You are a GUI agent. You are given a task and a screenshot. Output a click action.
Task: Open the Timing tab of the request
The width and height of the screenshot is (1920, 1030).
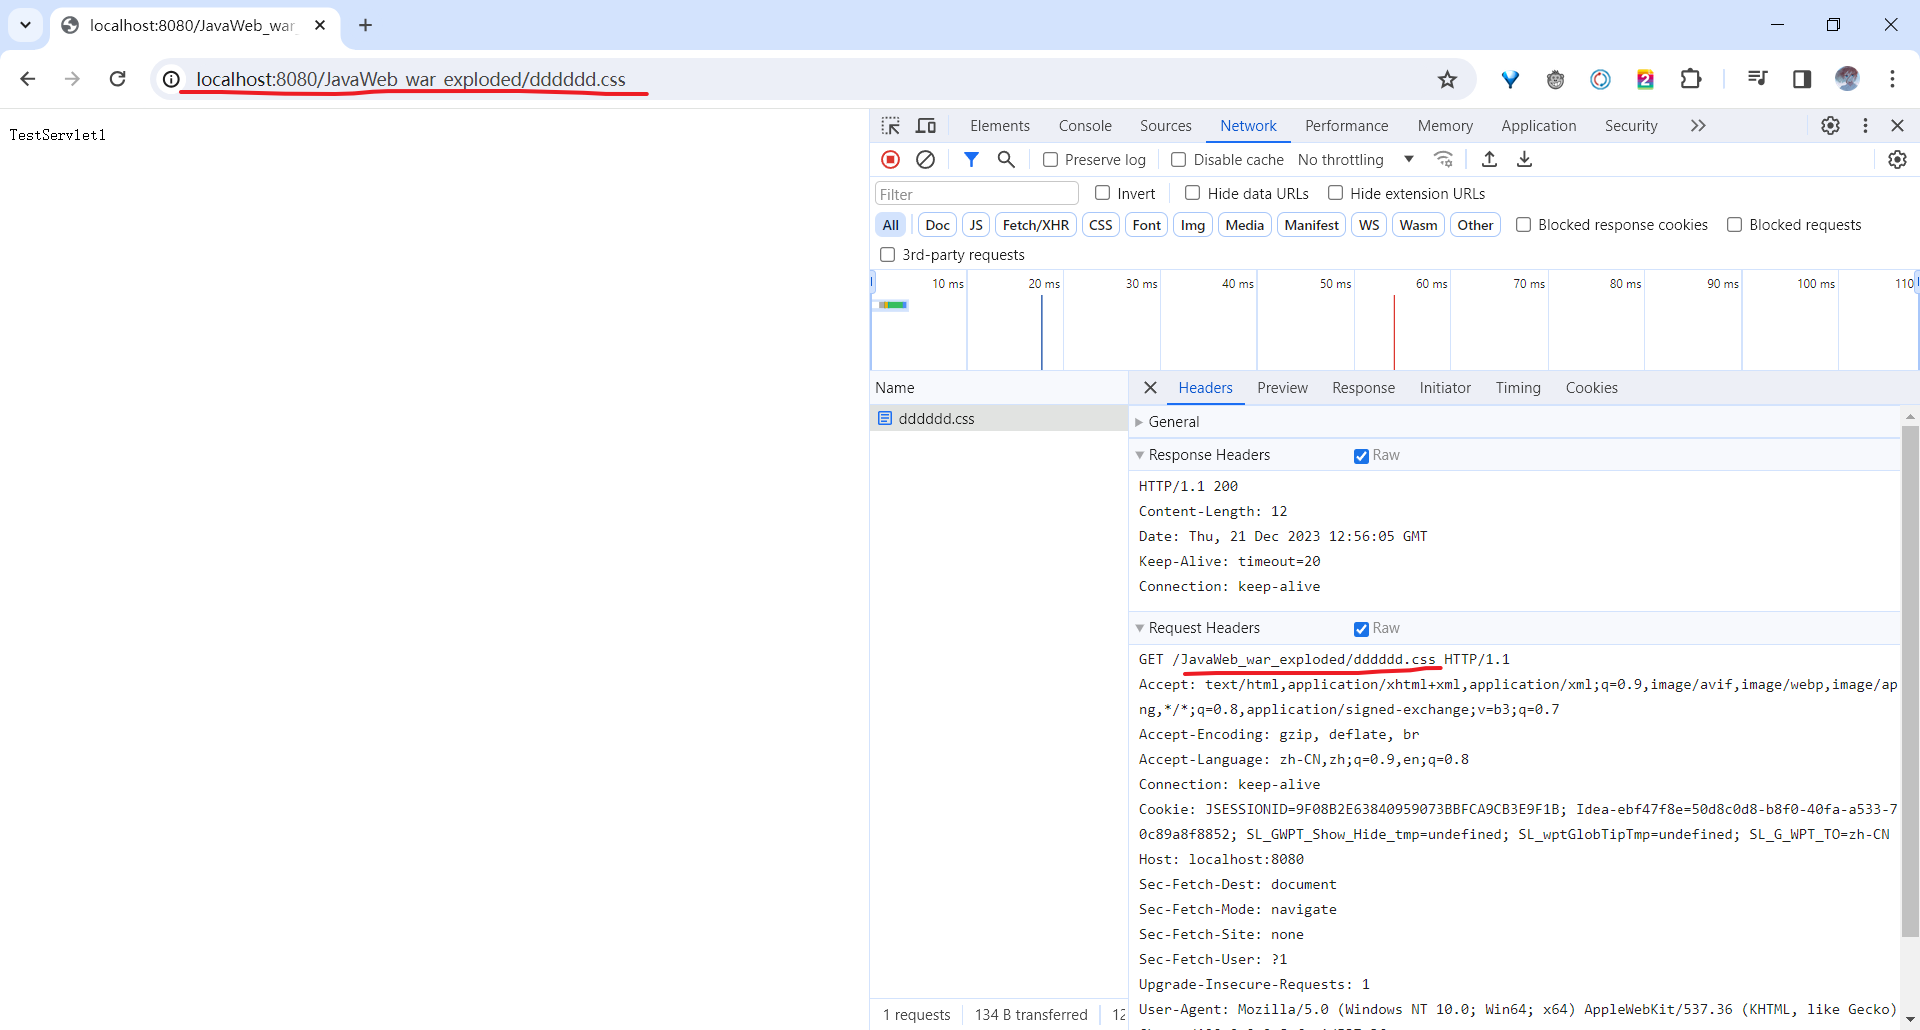tap(1518, 388)
